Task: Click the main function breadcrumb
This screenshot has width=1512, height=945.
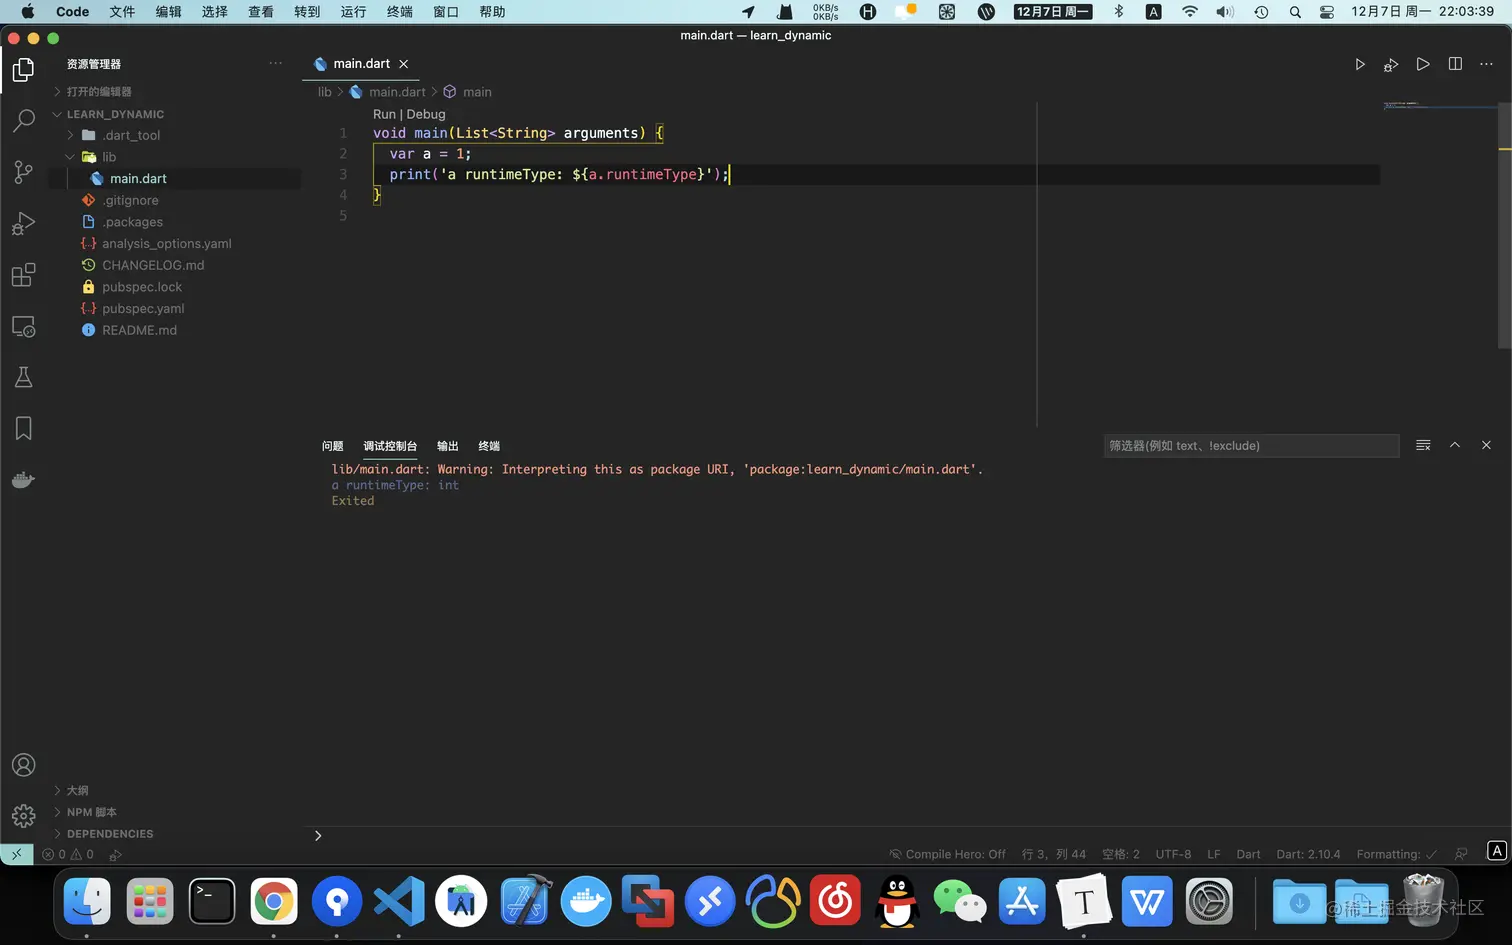Action: pyautogui.click(x=477, y=92)
